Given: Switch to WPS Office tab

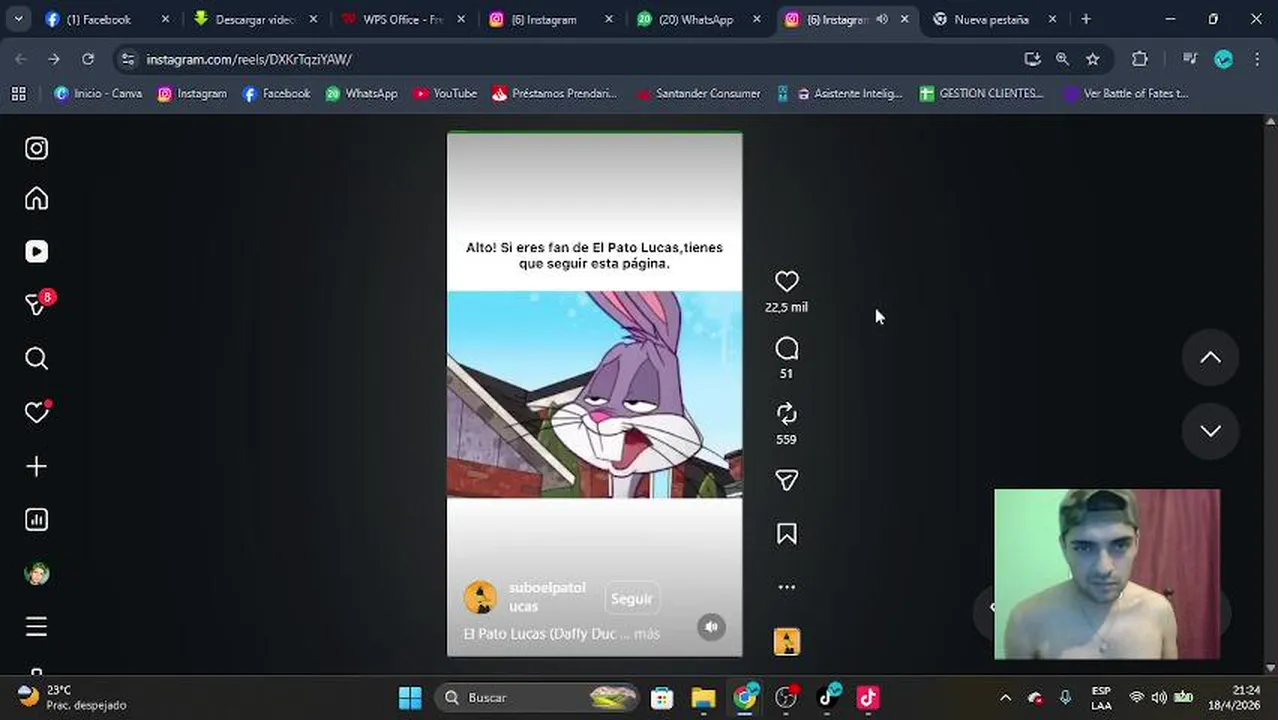Looking at the screenshot, I should [403, 19].
